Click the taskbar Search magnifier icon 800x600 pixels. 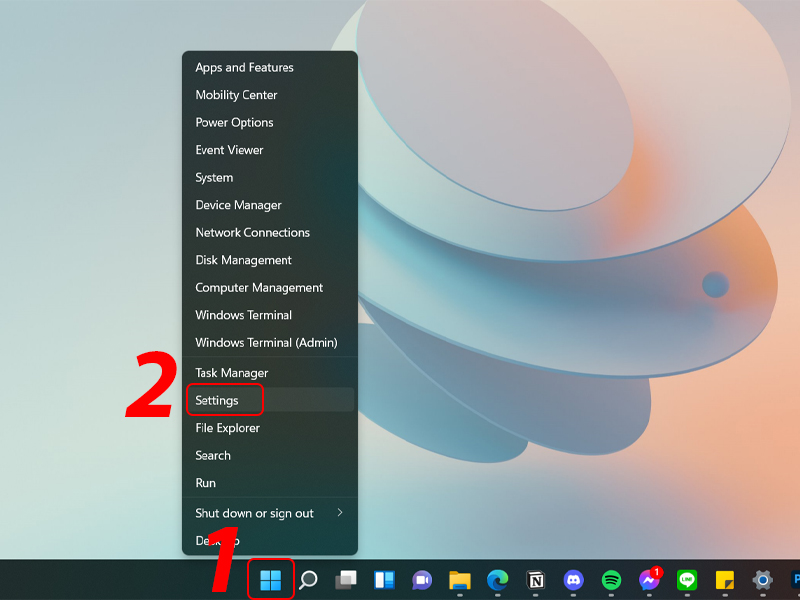point(308,580)
